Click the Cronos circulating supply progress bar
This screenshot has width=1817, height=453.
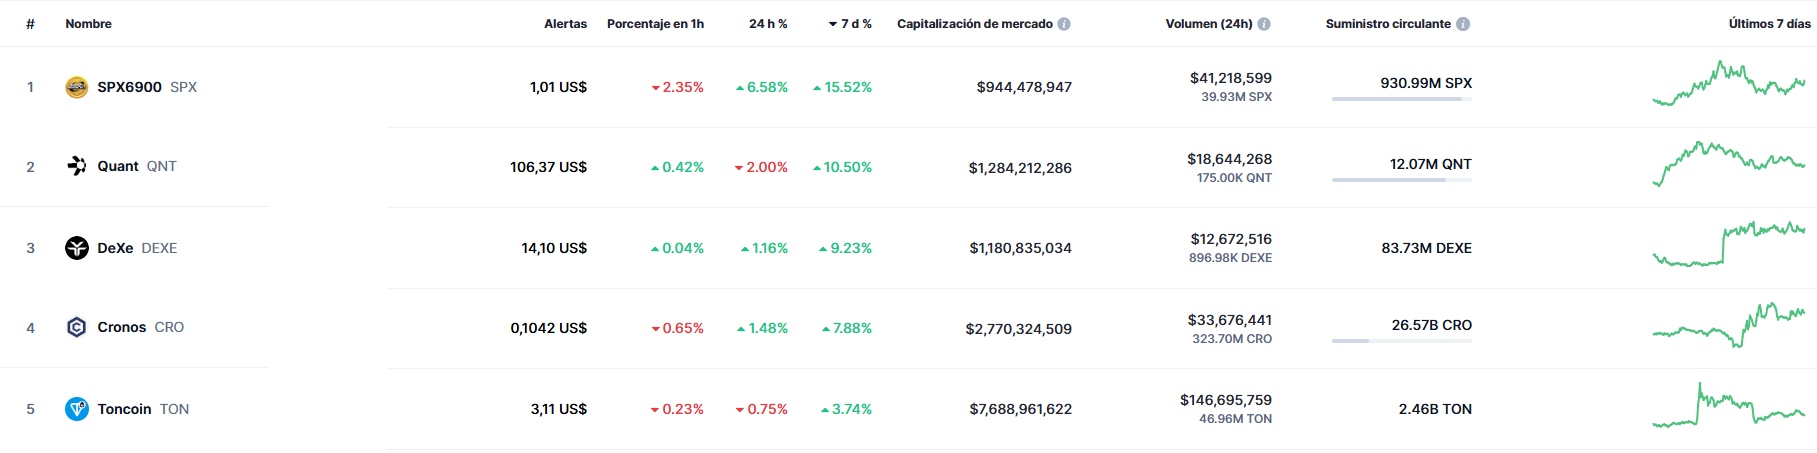click(x=1401, y=341)
